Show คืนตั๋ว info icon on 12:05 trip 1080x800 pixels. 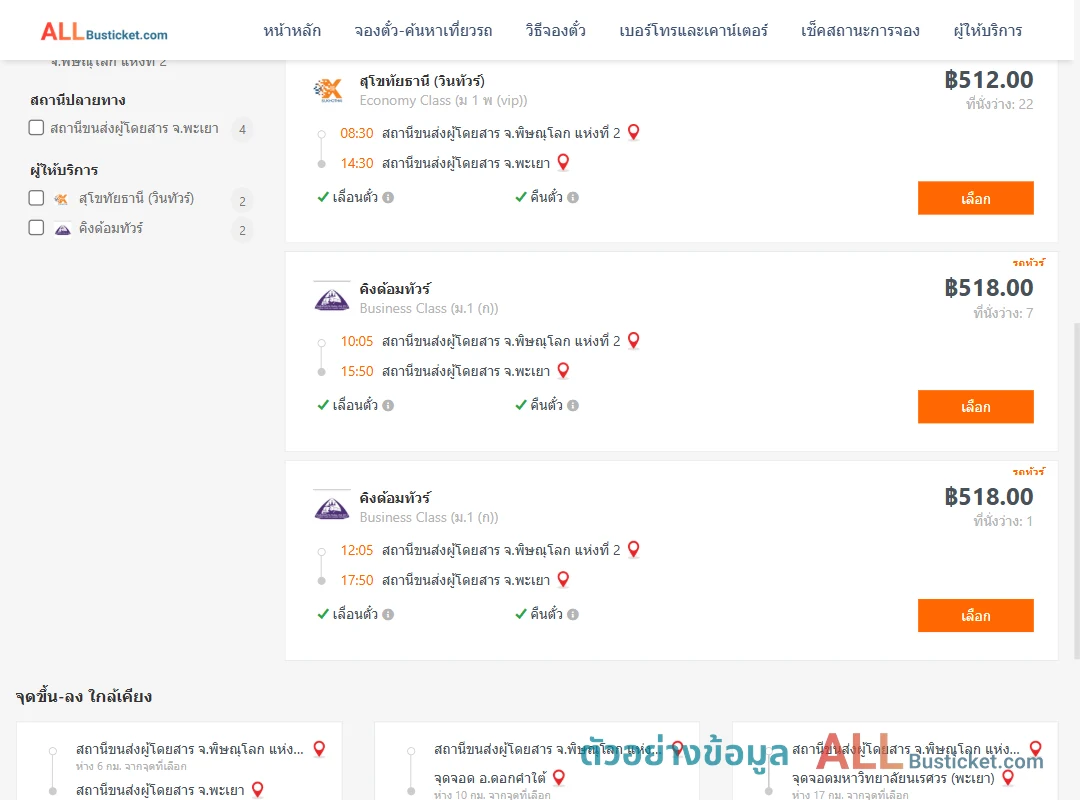(x=573, y=615)
